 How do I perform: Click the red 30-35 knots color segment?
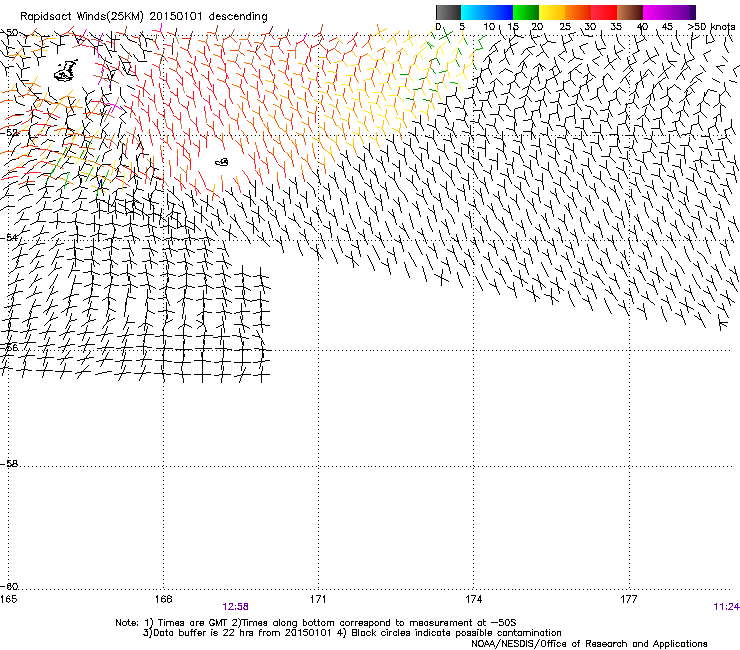(604, 12)
